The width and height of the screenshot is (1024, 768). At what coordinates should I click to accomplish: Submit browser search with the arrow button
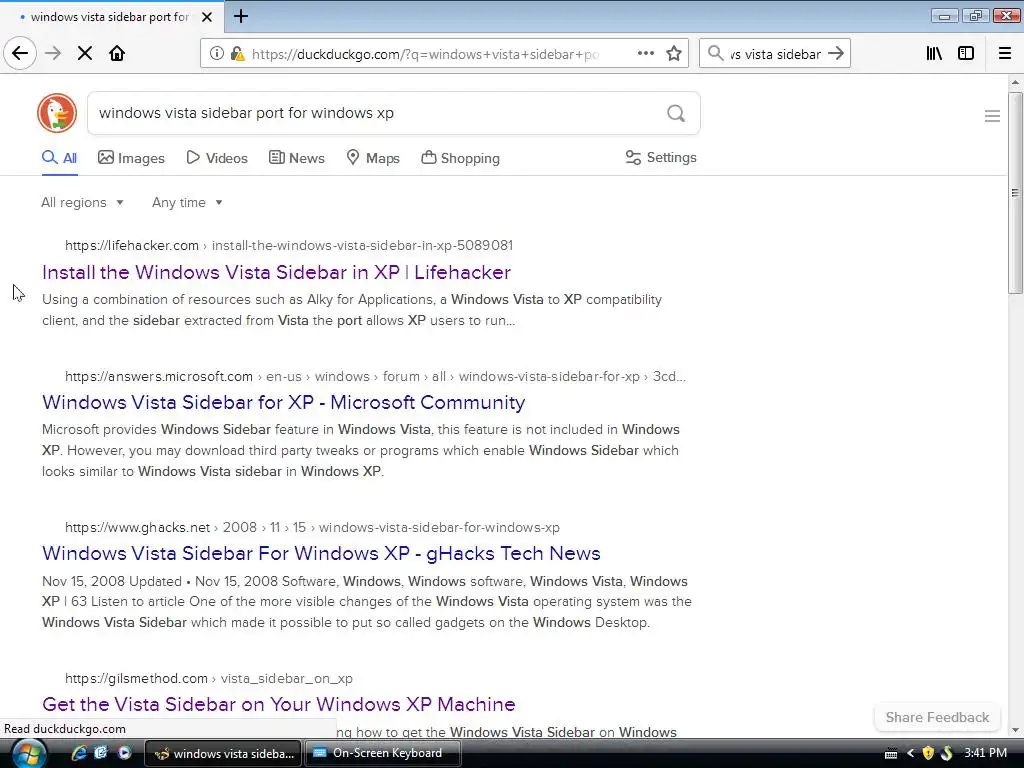coord(836,54)
